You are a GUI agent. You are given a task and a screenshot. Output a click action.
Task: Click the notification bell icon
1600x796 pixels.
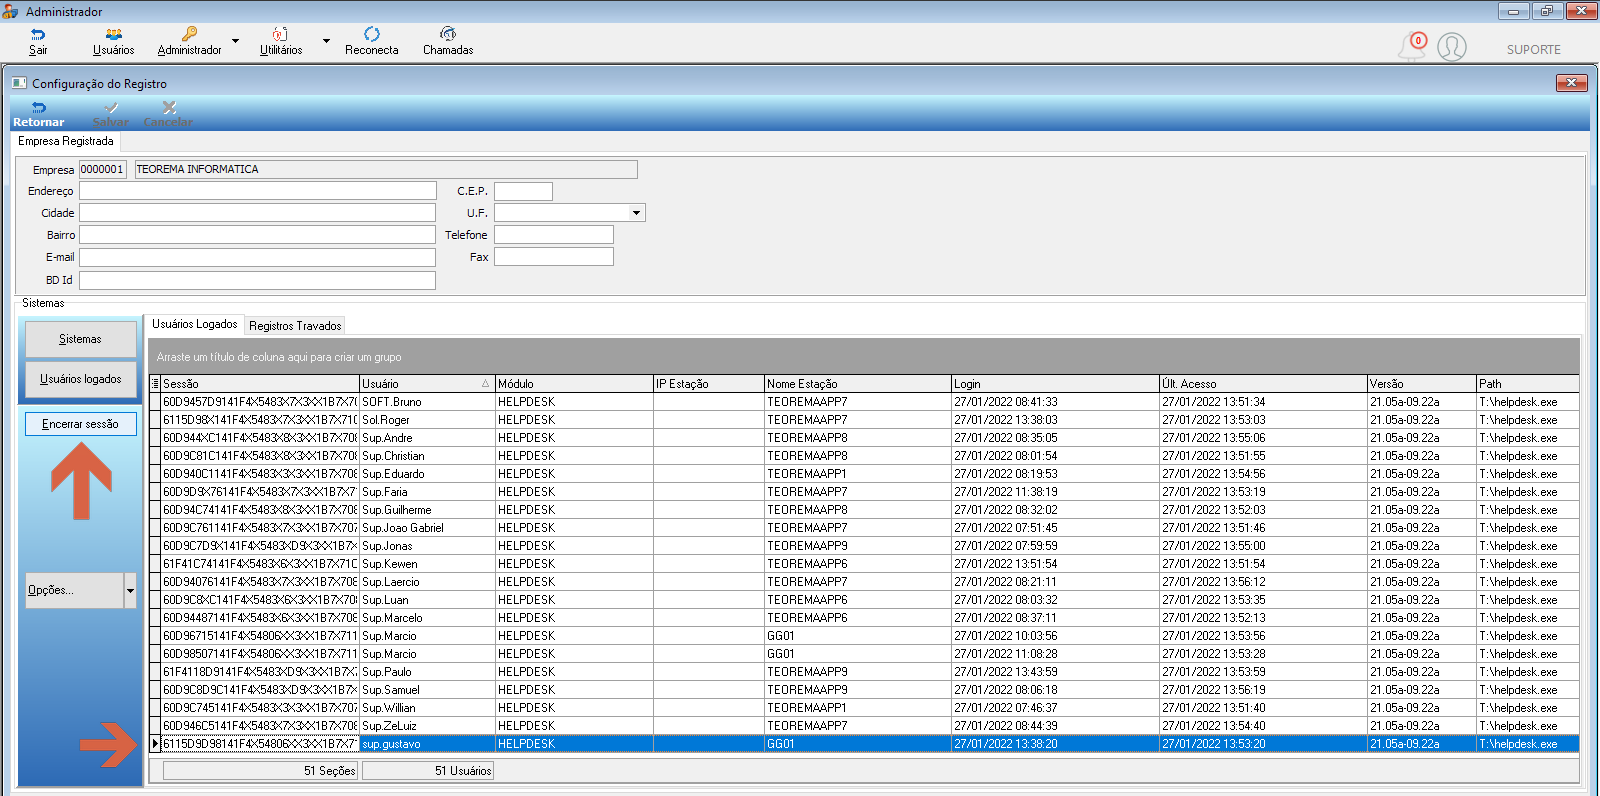coord(1412,46)
